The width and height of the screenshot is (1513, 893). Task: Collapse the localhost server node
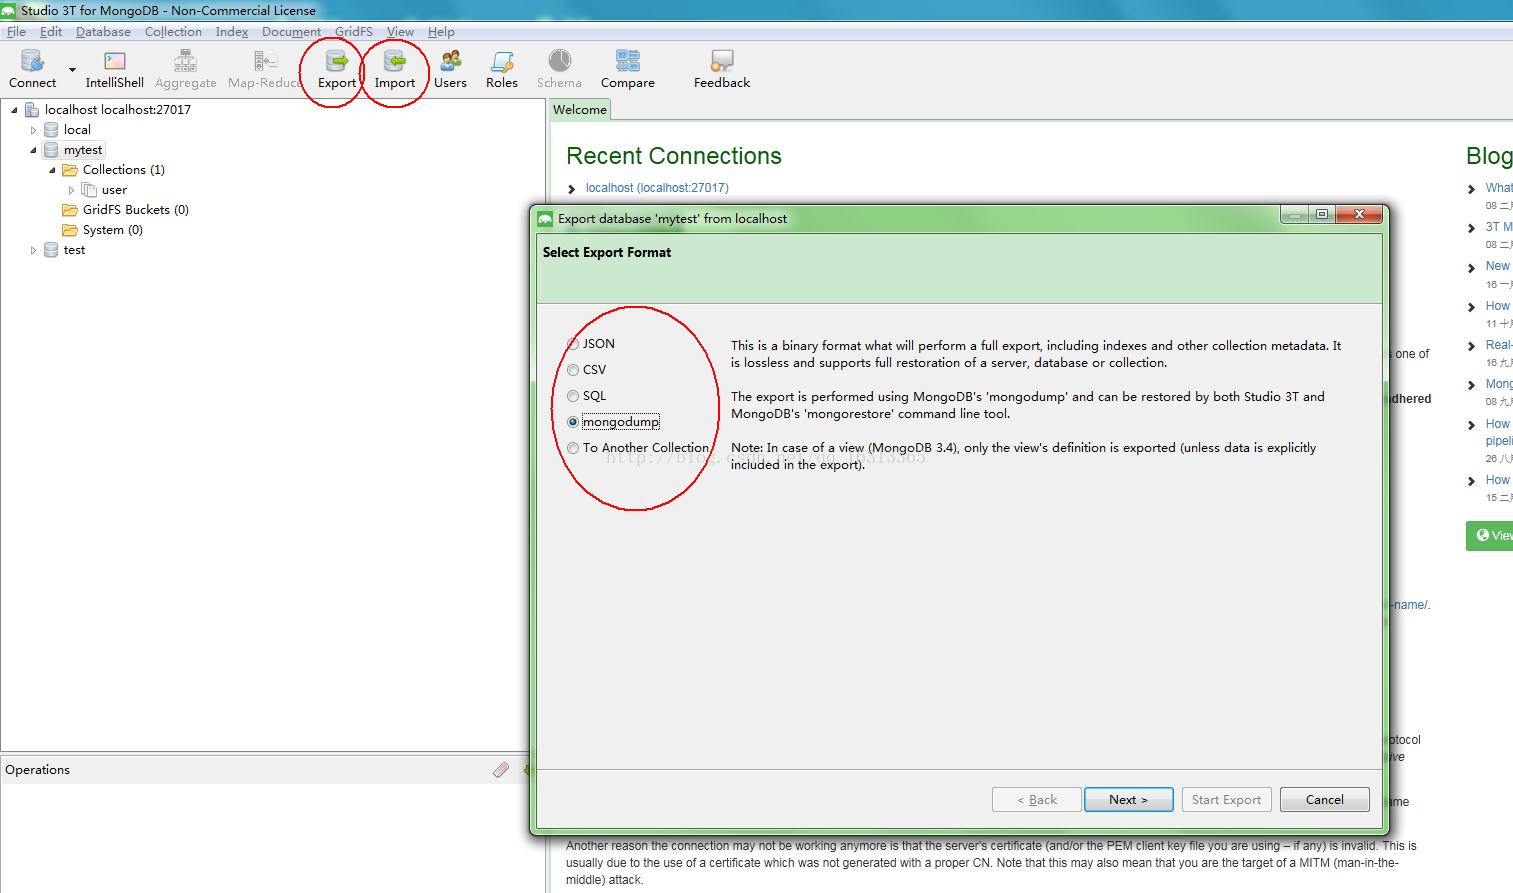pos(14,110)
